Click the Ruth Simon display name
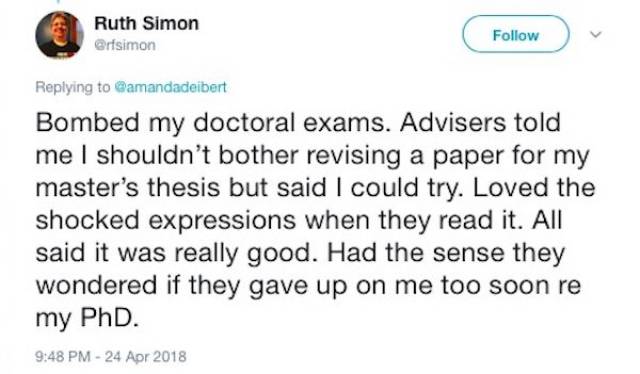Screen dimensions: 640x374 click(x=147, y=23)
